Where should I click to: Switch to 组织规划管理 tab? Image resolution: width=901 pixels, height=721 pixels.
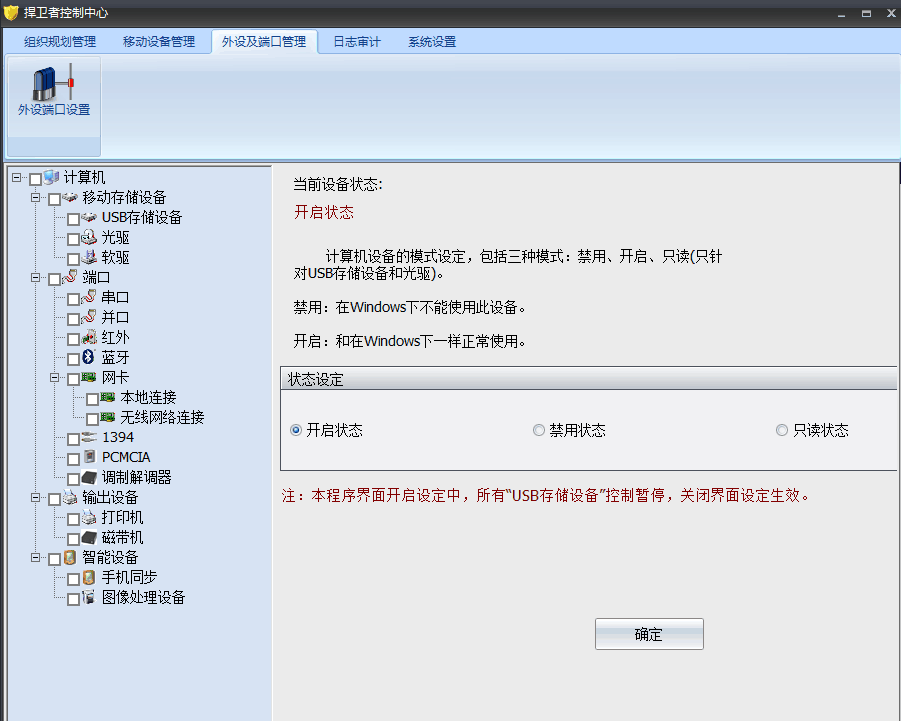(60, 42)
